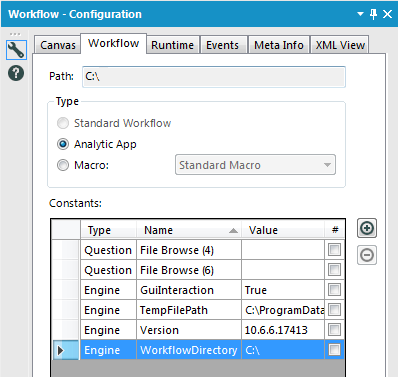The width and height of the screenshot is (398, 377).
Task: Show the XML View tab
Action: pos(340,45)
